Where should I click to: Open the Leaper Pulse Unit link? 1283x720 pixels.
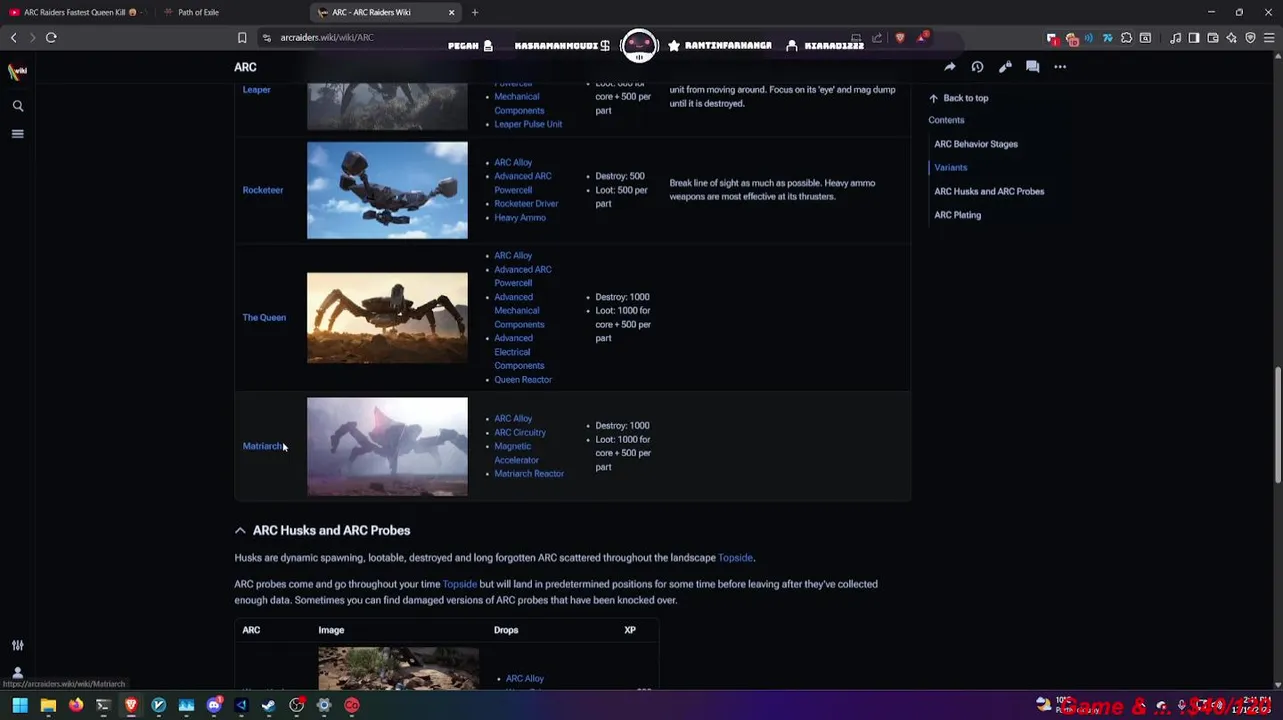528,124
